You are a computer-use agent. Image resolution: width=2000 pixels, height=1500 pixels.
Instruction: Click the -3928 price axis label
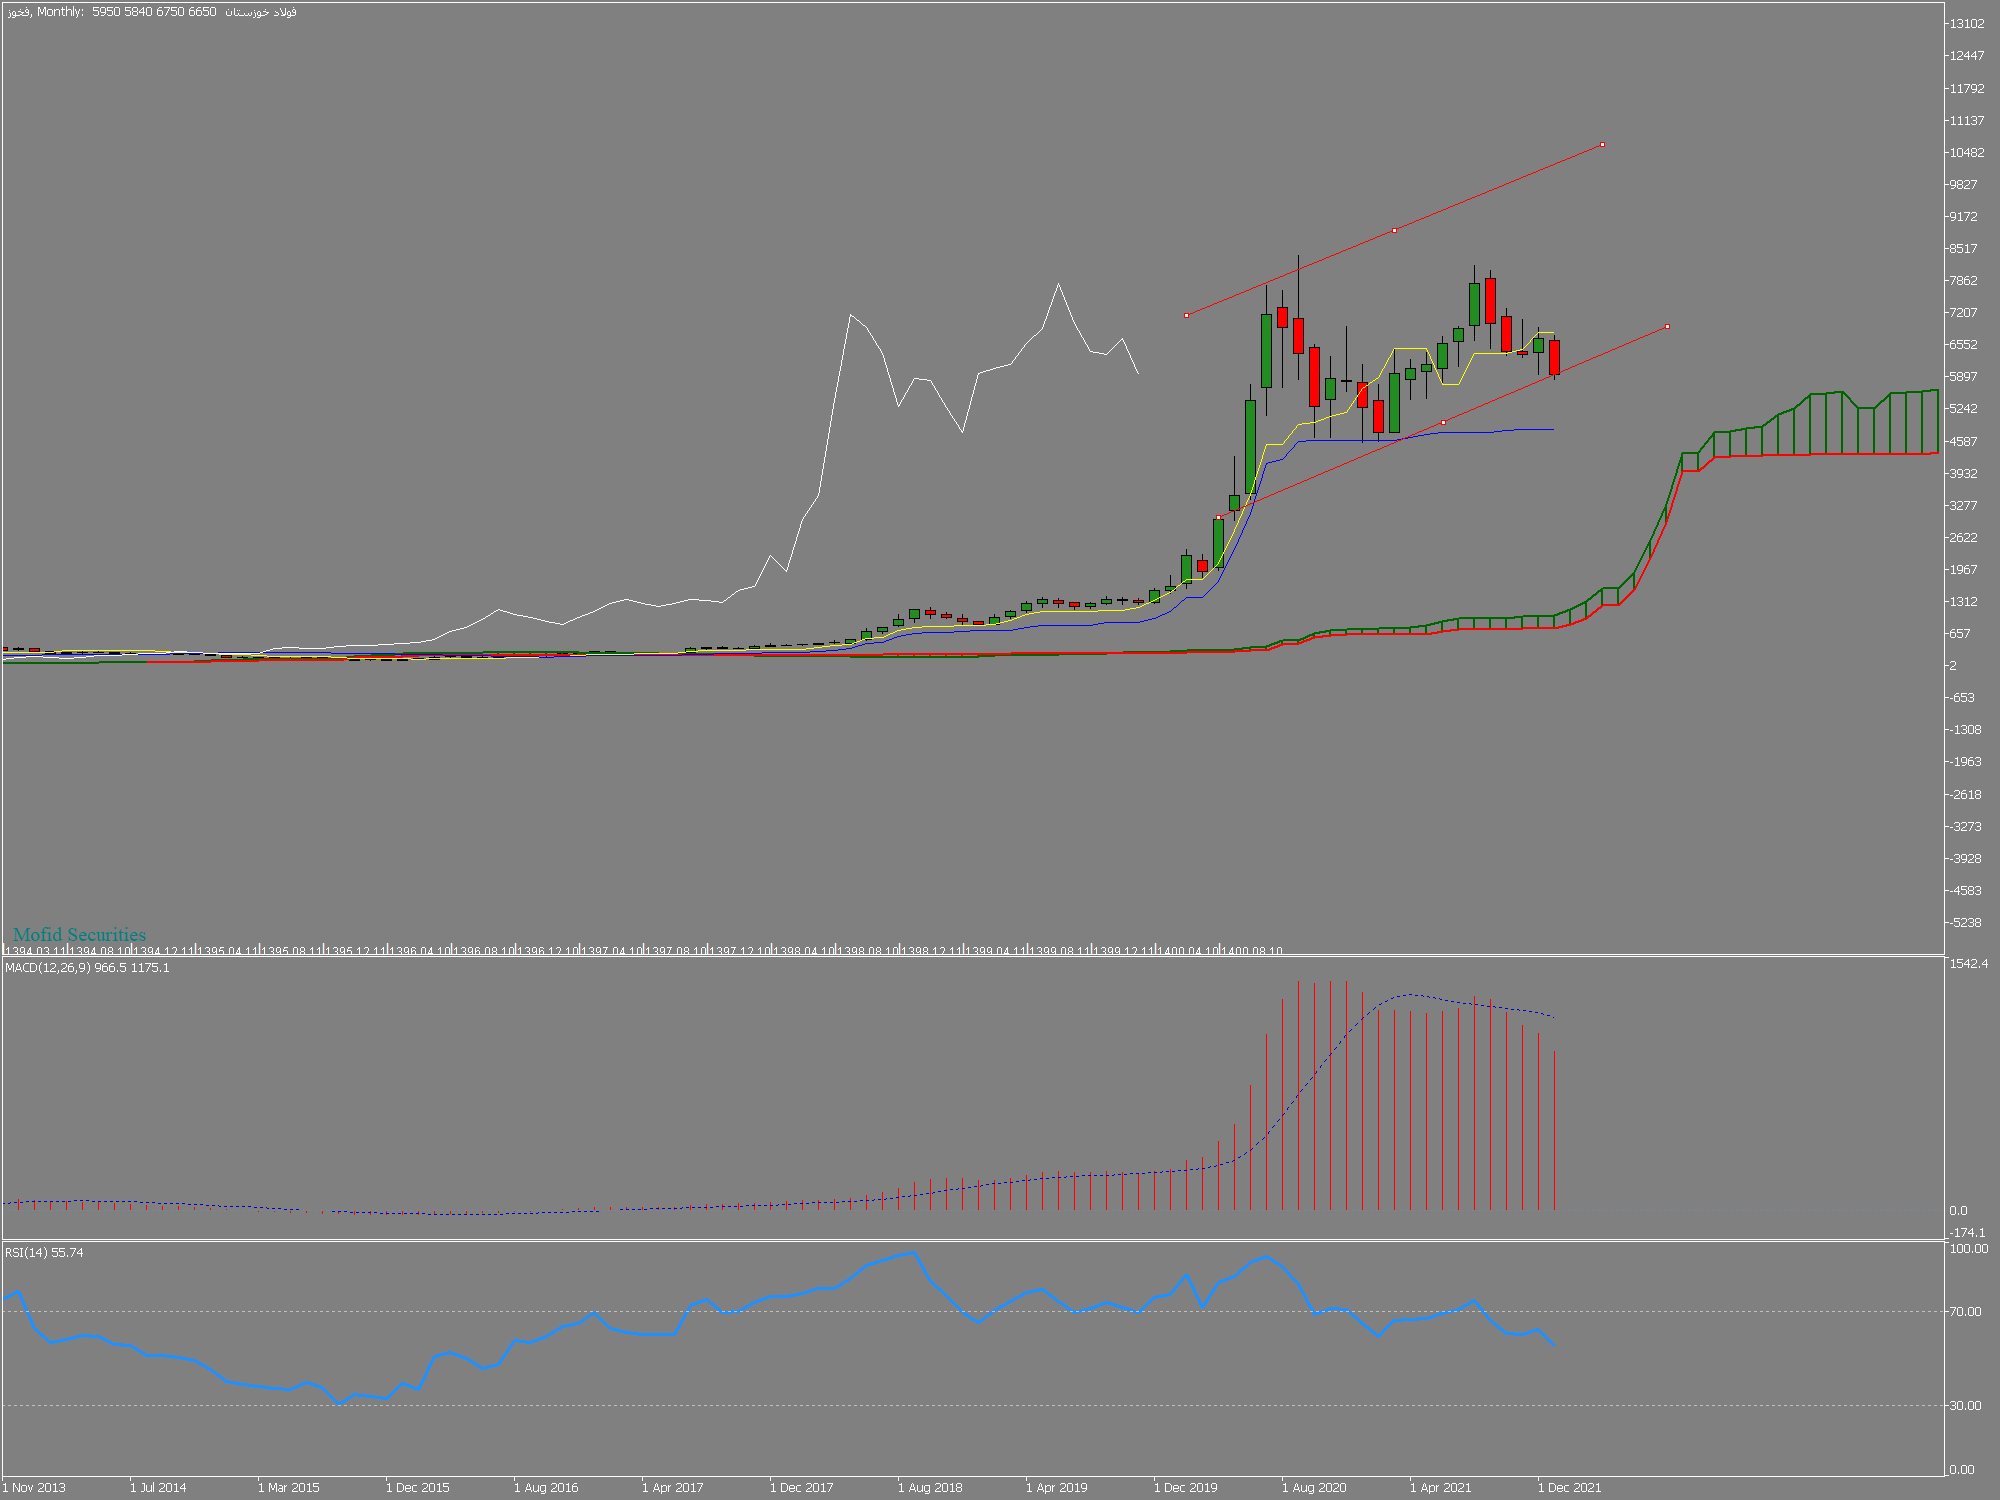(1965, 859)
